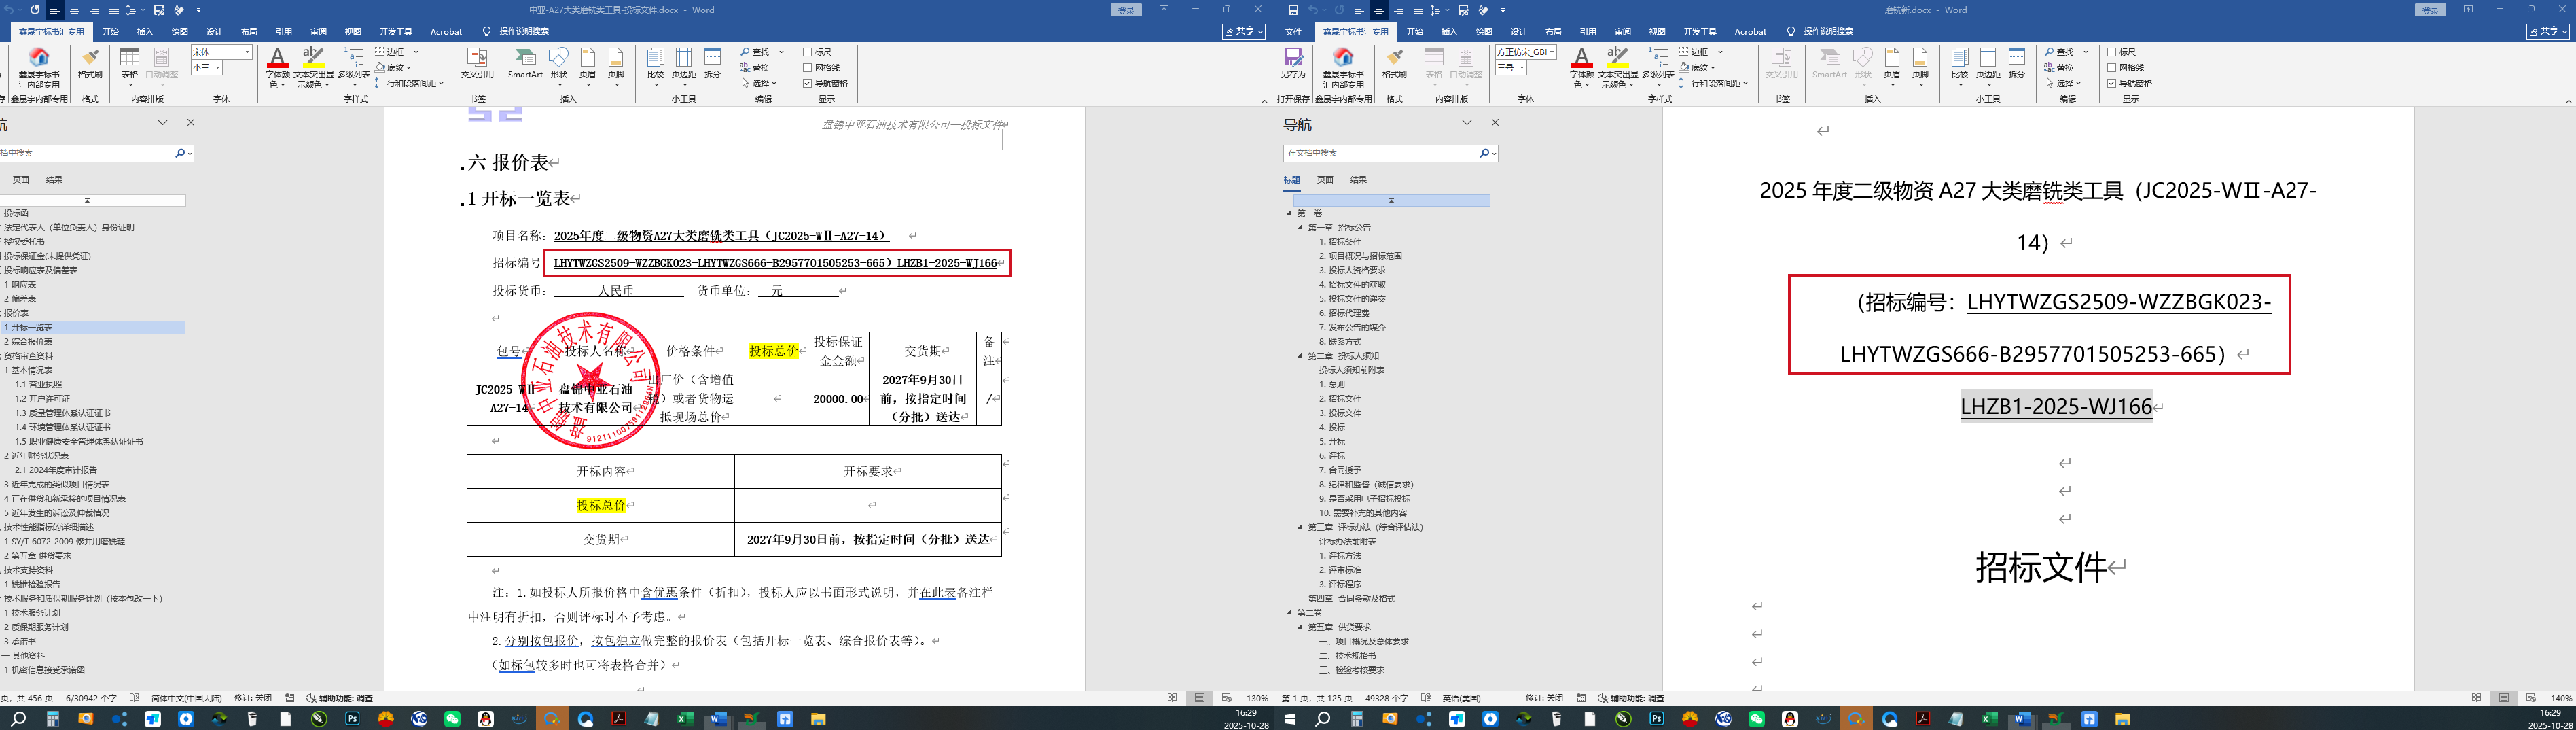
Task: Select the 页面 tab in the right navigation pane
Action: coord(1325,180)
